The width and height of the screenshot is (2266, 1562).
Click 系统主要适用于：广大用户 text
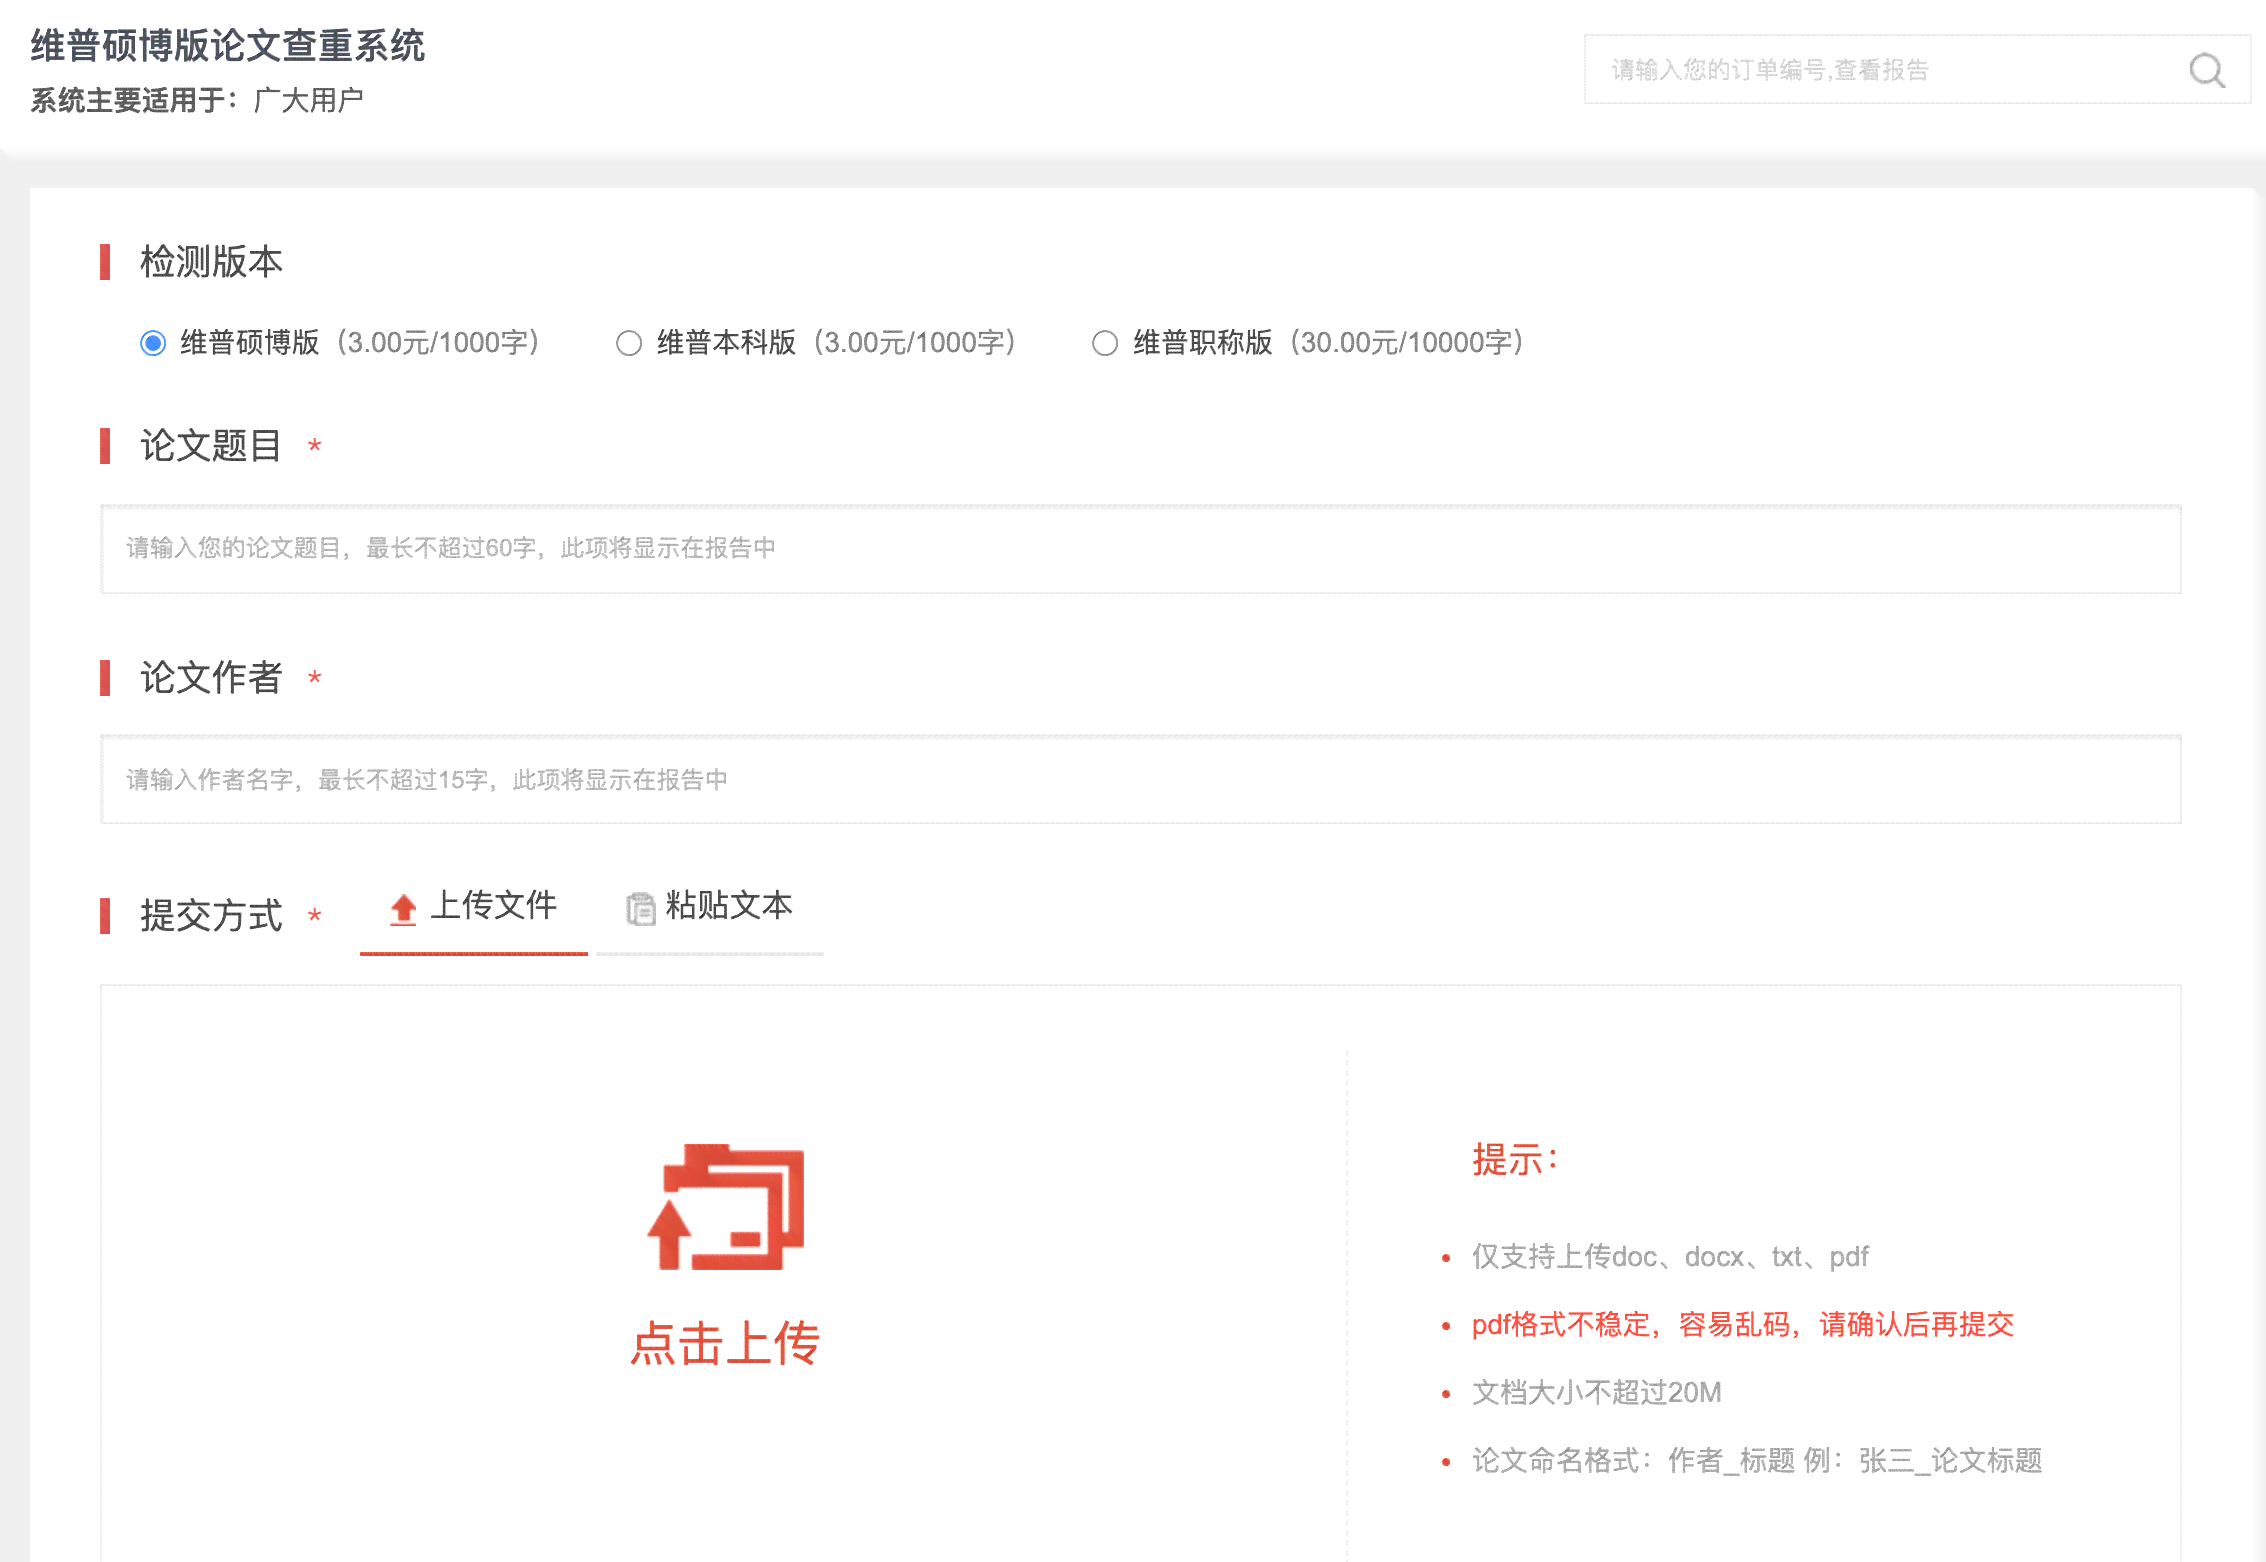(x=197, y=100)
